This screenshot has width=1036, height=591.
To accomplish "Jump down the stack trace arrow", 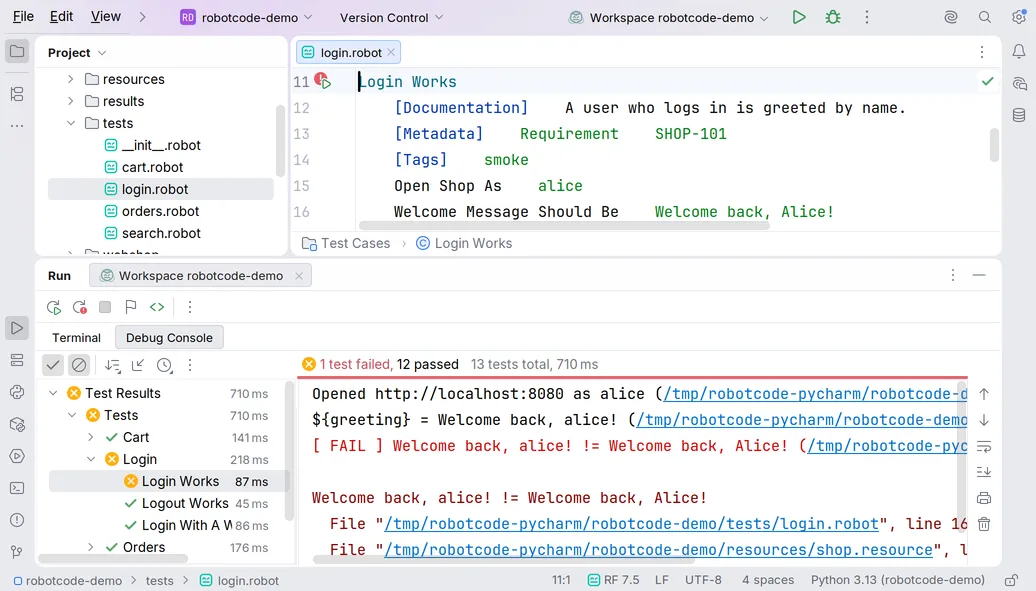I will tap(984, 420).
